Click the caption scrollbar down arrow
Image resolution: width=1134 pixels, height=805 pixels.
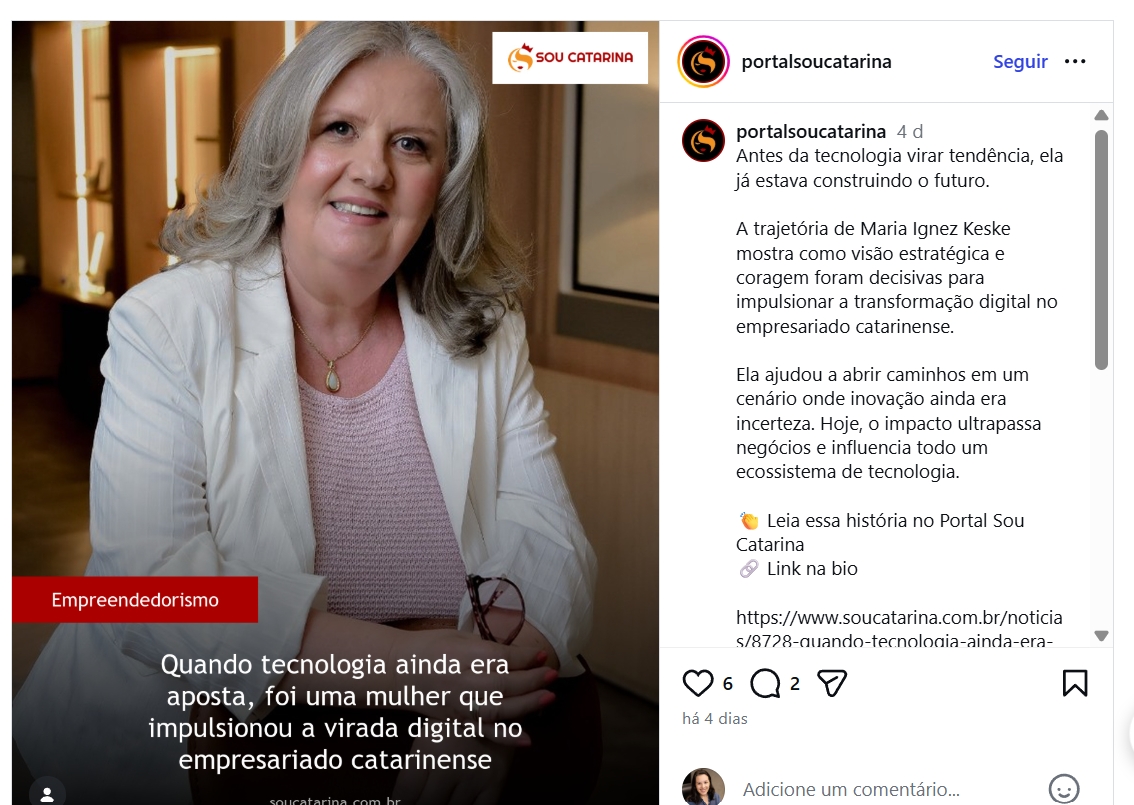(1101, 636)
